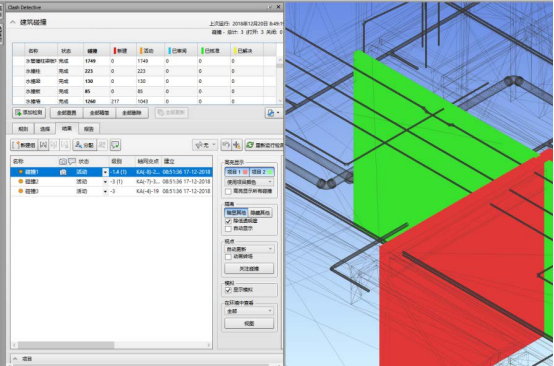The width and height of the screenshot is (554, 366).
Task: Click the compact results icon in the toolbar
Action: pos(237,145)
